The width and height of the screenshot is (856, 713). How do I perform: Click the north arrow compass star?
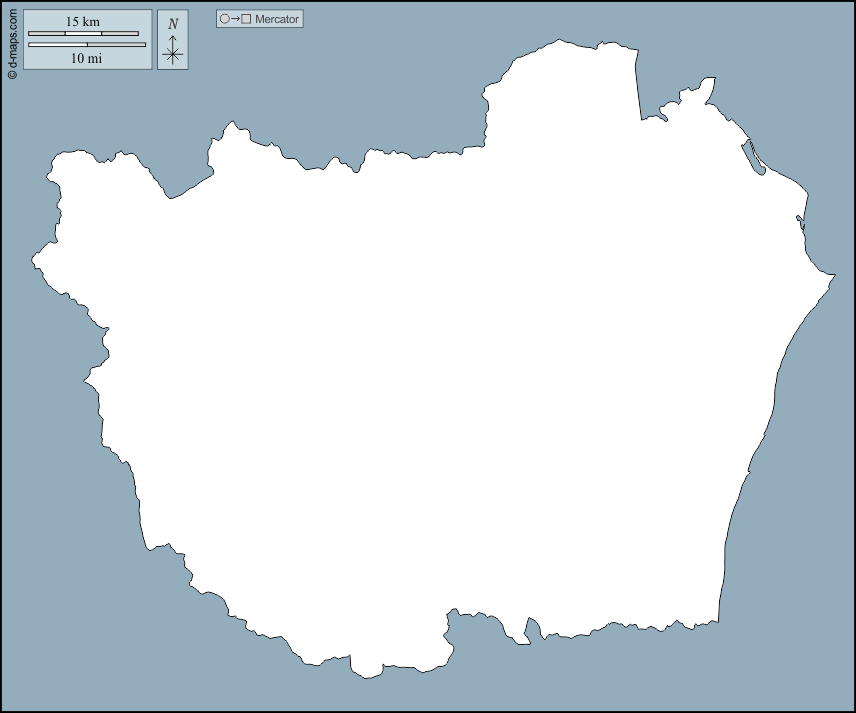(x=173, y=53)
